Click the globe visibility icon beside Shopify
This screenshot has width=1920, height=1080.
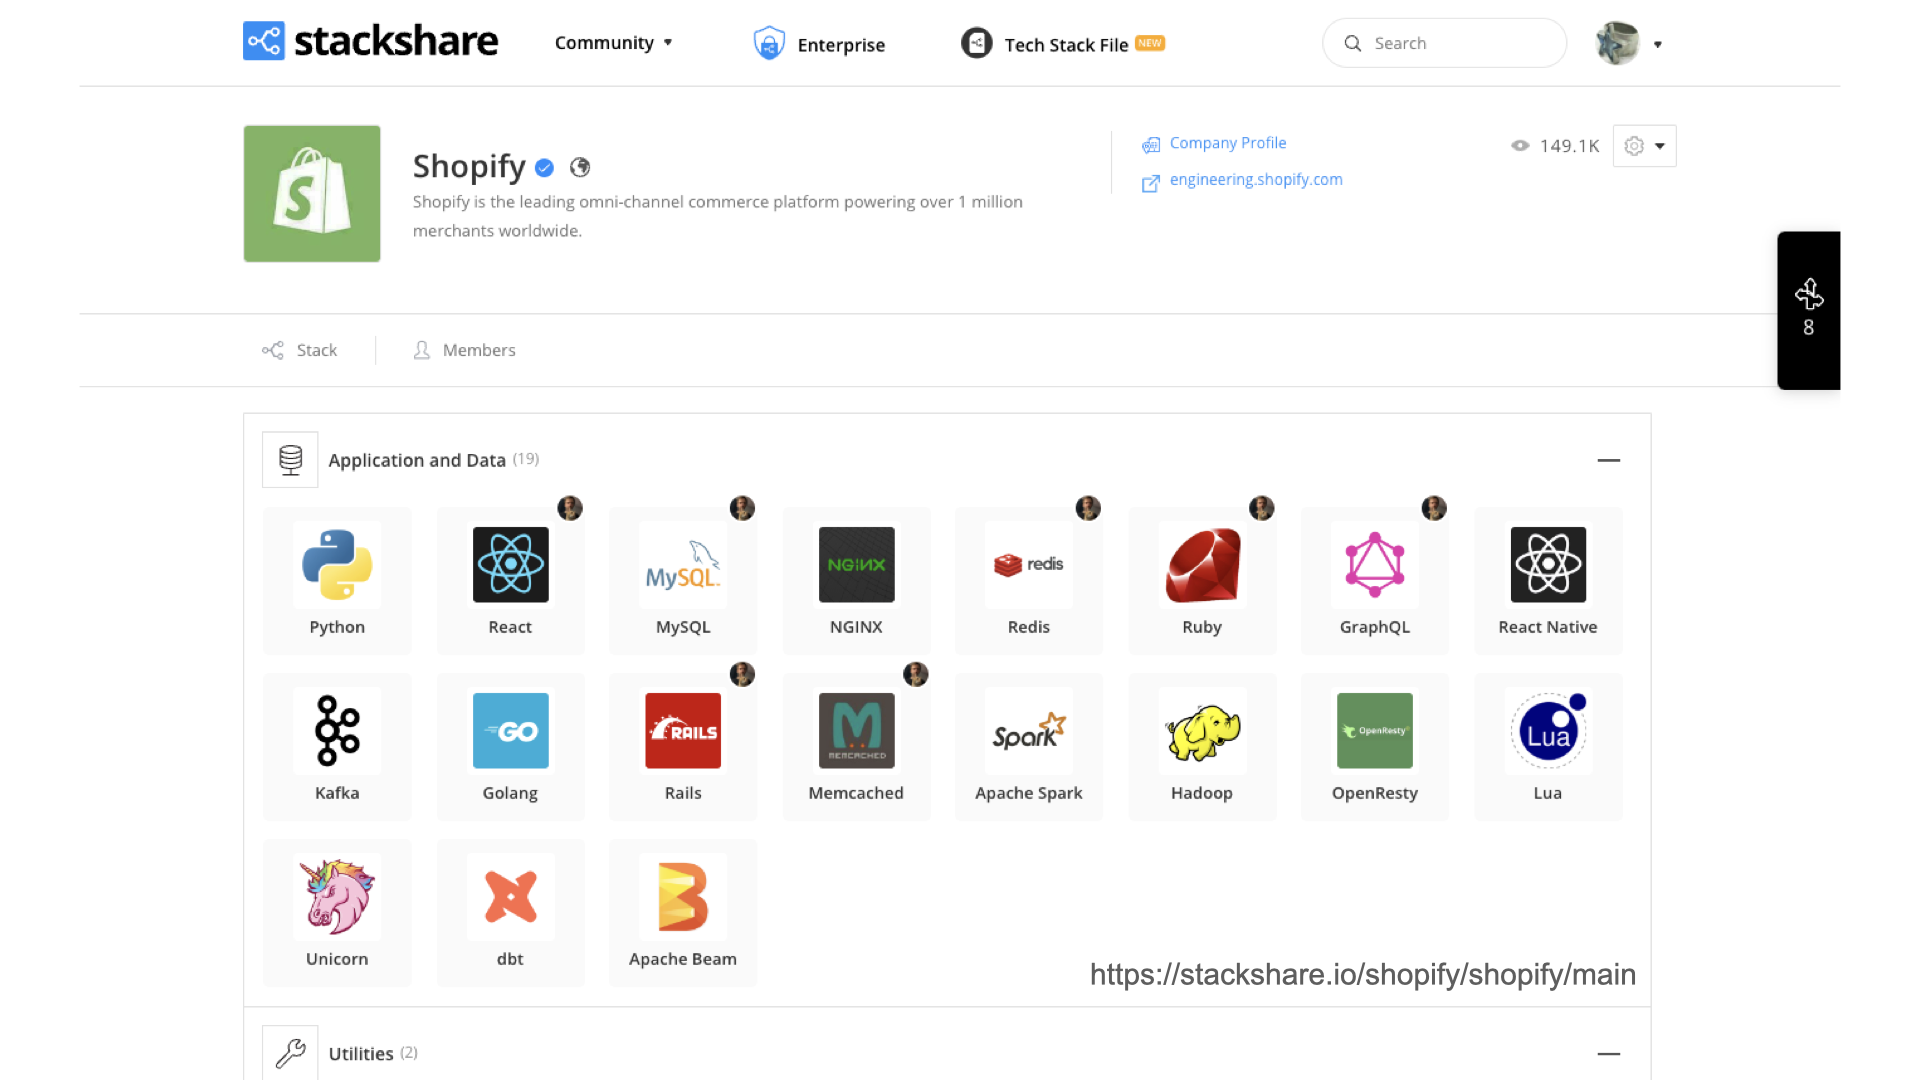pyautogui.click(x=580, y=168)
